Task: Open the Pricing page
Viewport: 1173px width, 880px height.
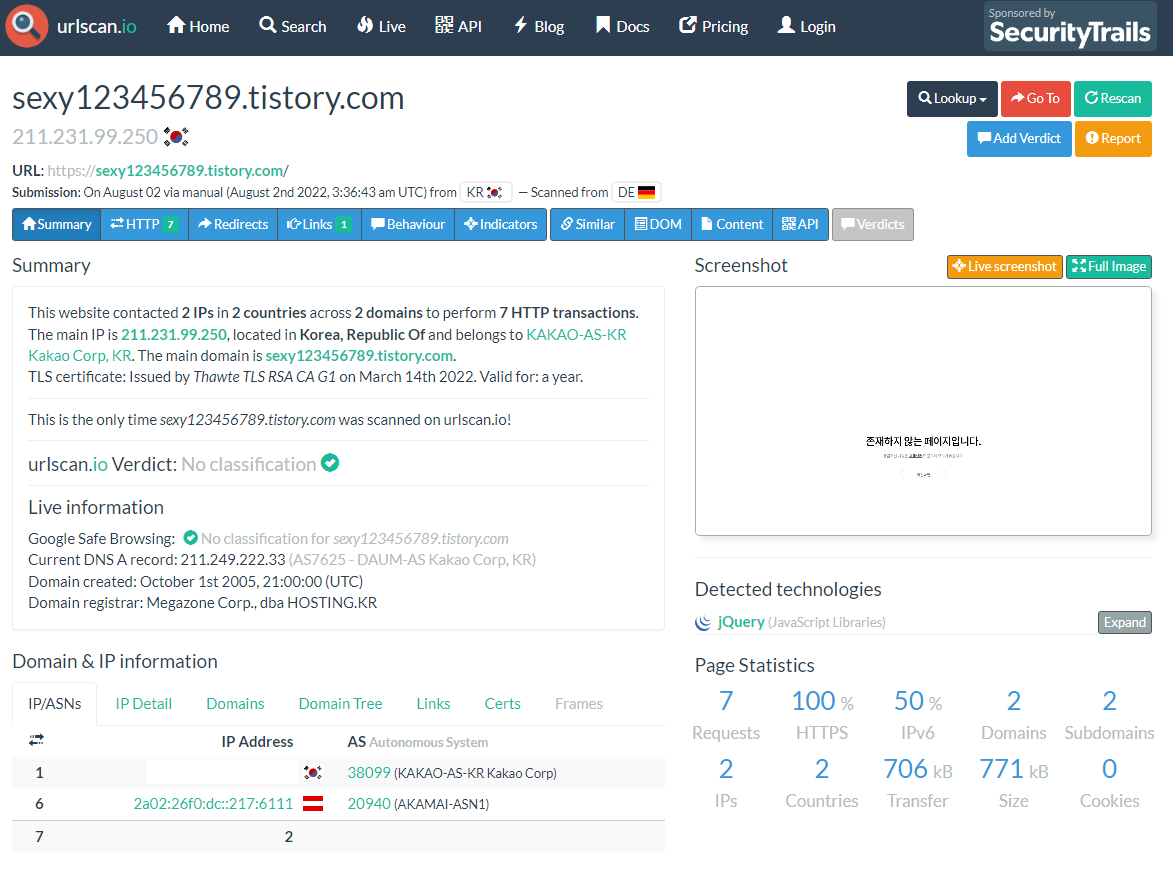Action: [x=713, y=26]
